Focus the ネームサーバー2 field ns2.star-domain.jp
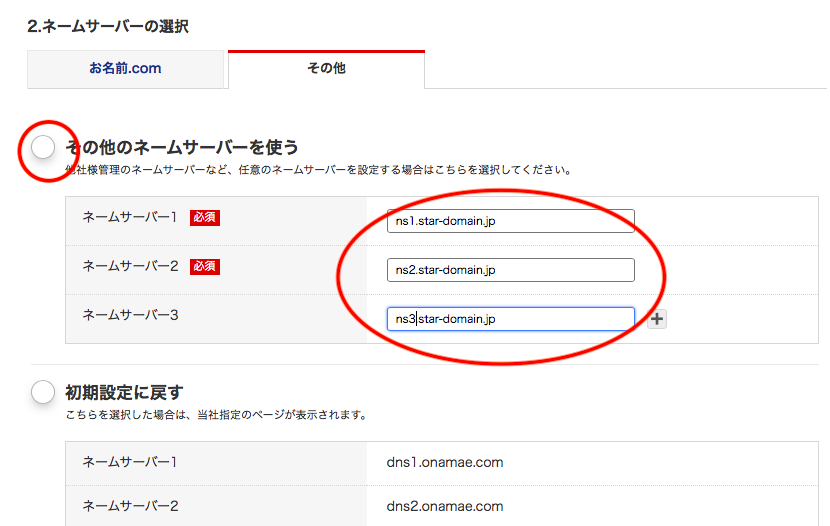This screenshot has height=526, width=830. click(x=511, y=270)
